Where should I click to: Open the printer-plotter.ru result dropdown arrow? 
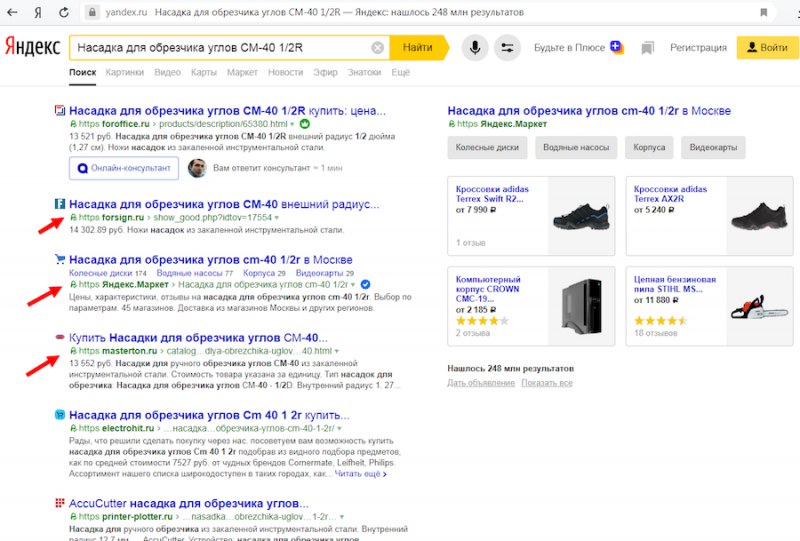(x=341, y=517)
